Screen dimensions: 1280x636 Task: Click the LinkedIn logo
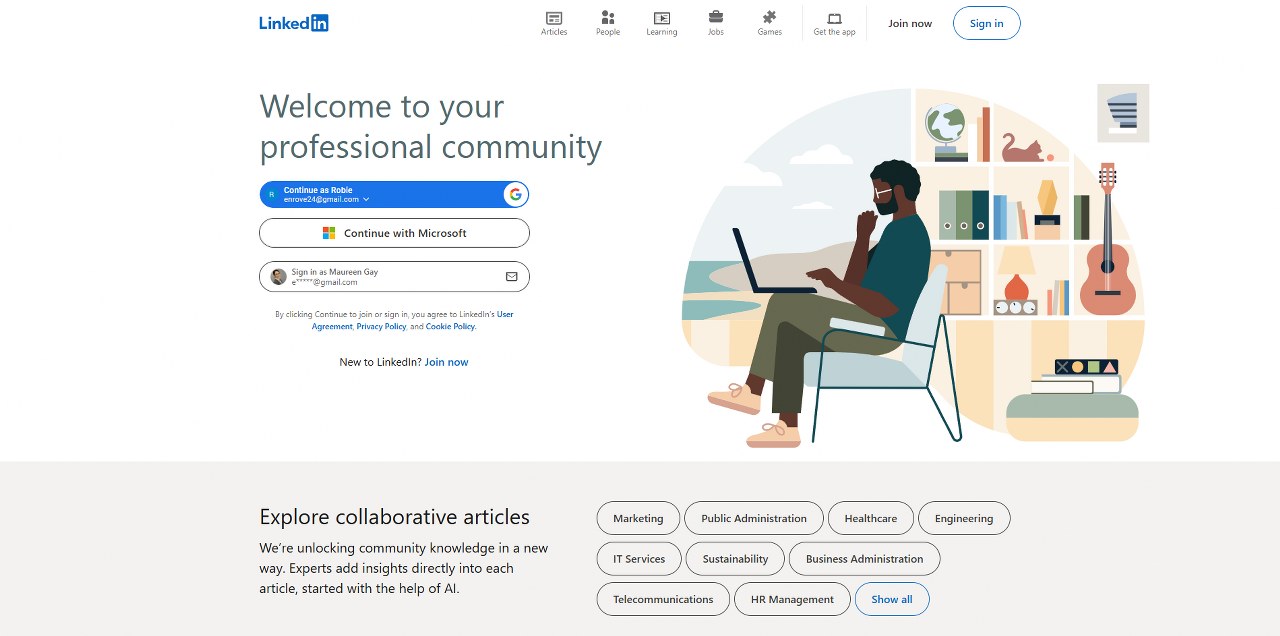294,23
